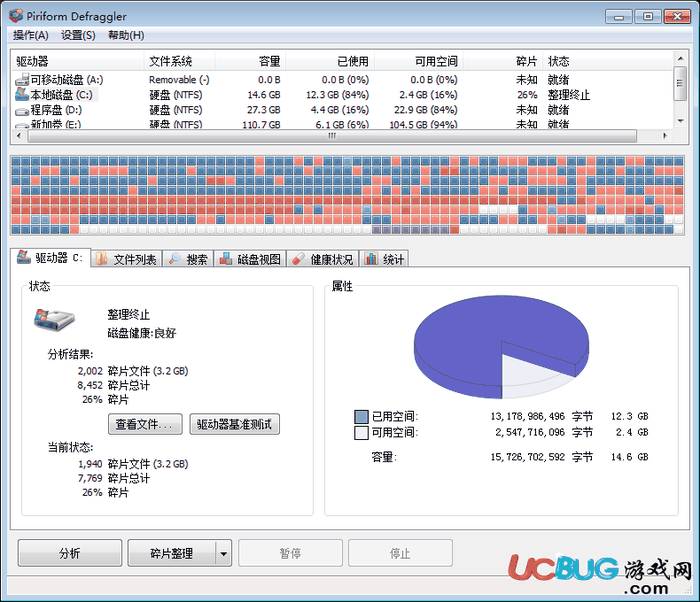This screenshot has height=602, width=700.
Task: Click the large drive icon in 状态 panel
Action: [54, 319]
